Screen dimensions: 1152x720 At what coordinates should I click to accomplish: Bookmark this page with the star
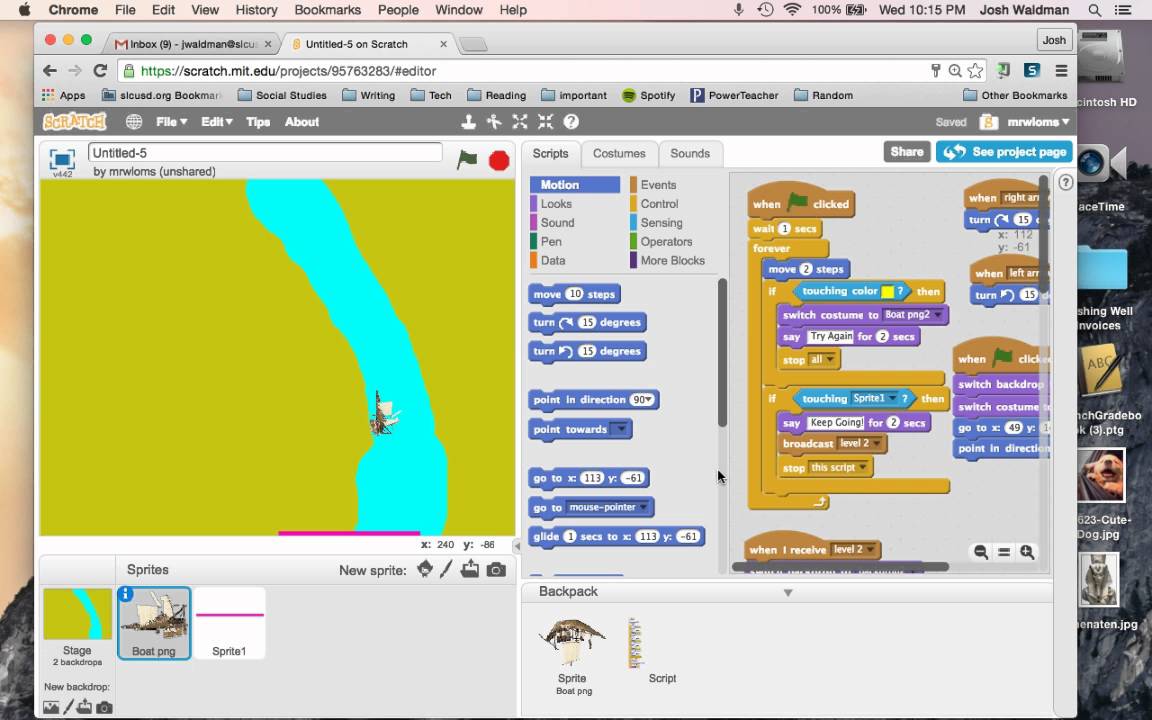pyautogui.click(x=975, y=71)
